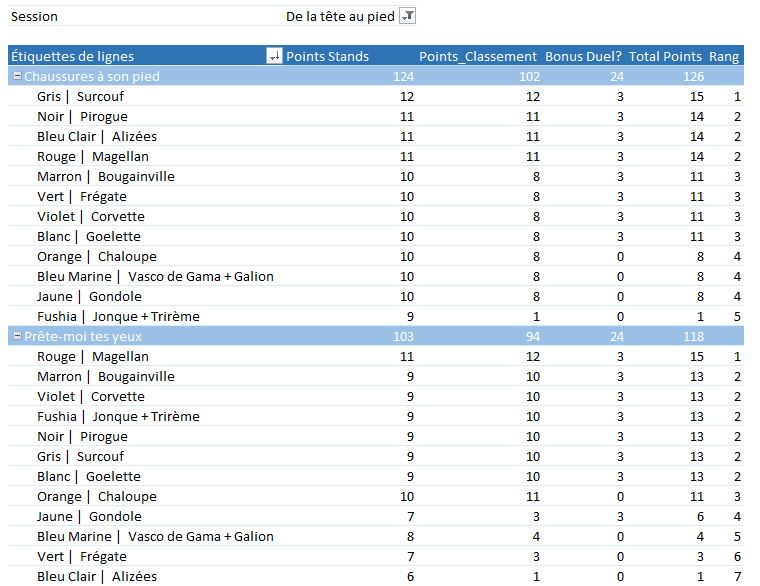This screenshot has height=586, width=760.
Task: Select the Points_Classement column header
Action: coord(478,56)
